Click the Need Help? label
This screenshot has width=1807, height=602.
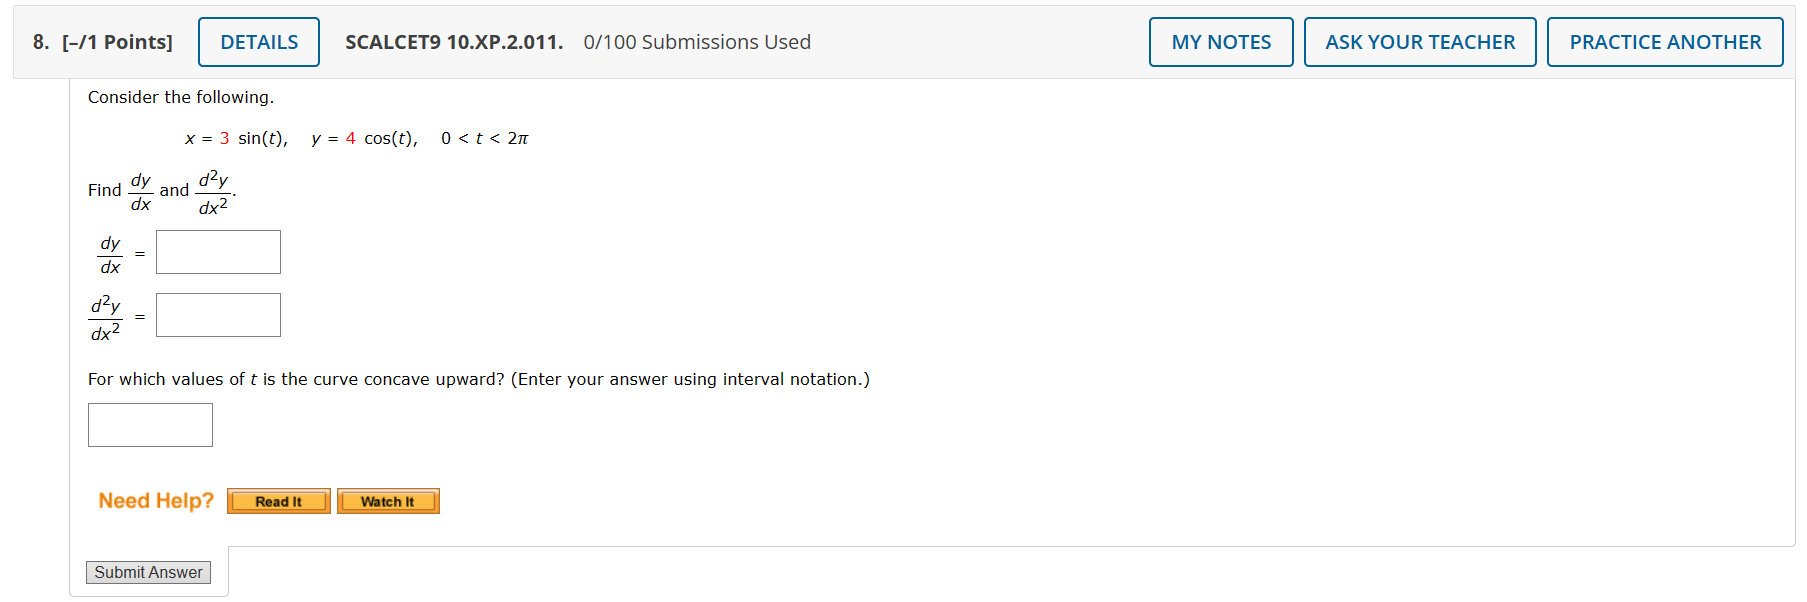click(155, 500)
